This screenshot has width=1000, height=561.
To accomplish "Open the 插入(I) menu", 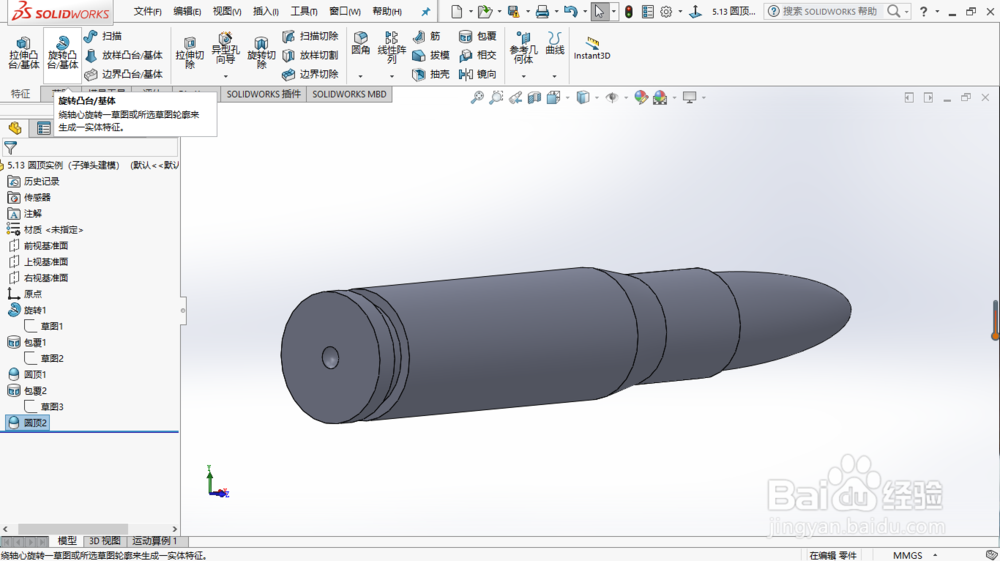I will pyautogui.click(x=266, y=11).
